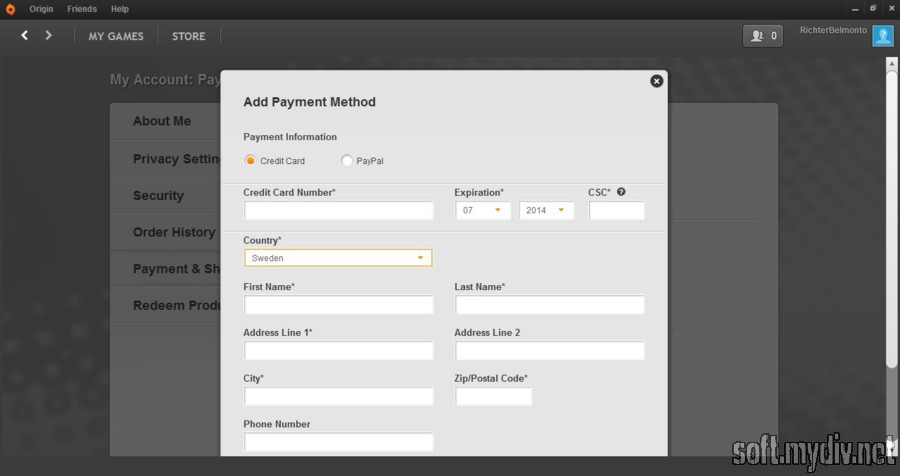Viewport: 900px width, 476px height.
Task: Click the RichterBelmonto username
Action: [833, 30]
